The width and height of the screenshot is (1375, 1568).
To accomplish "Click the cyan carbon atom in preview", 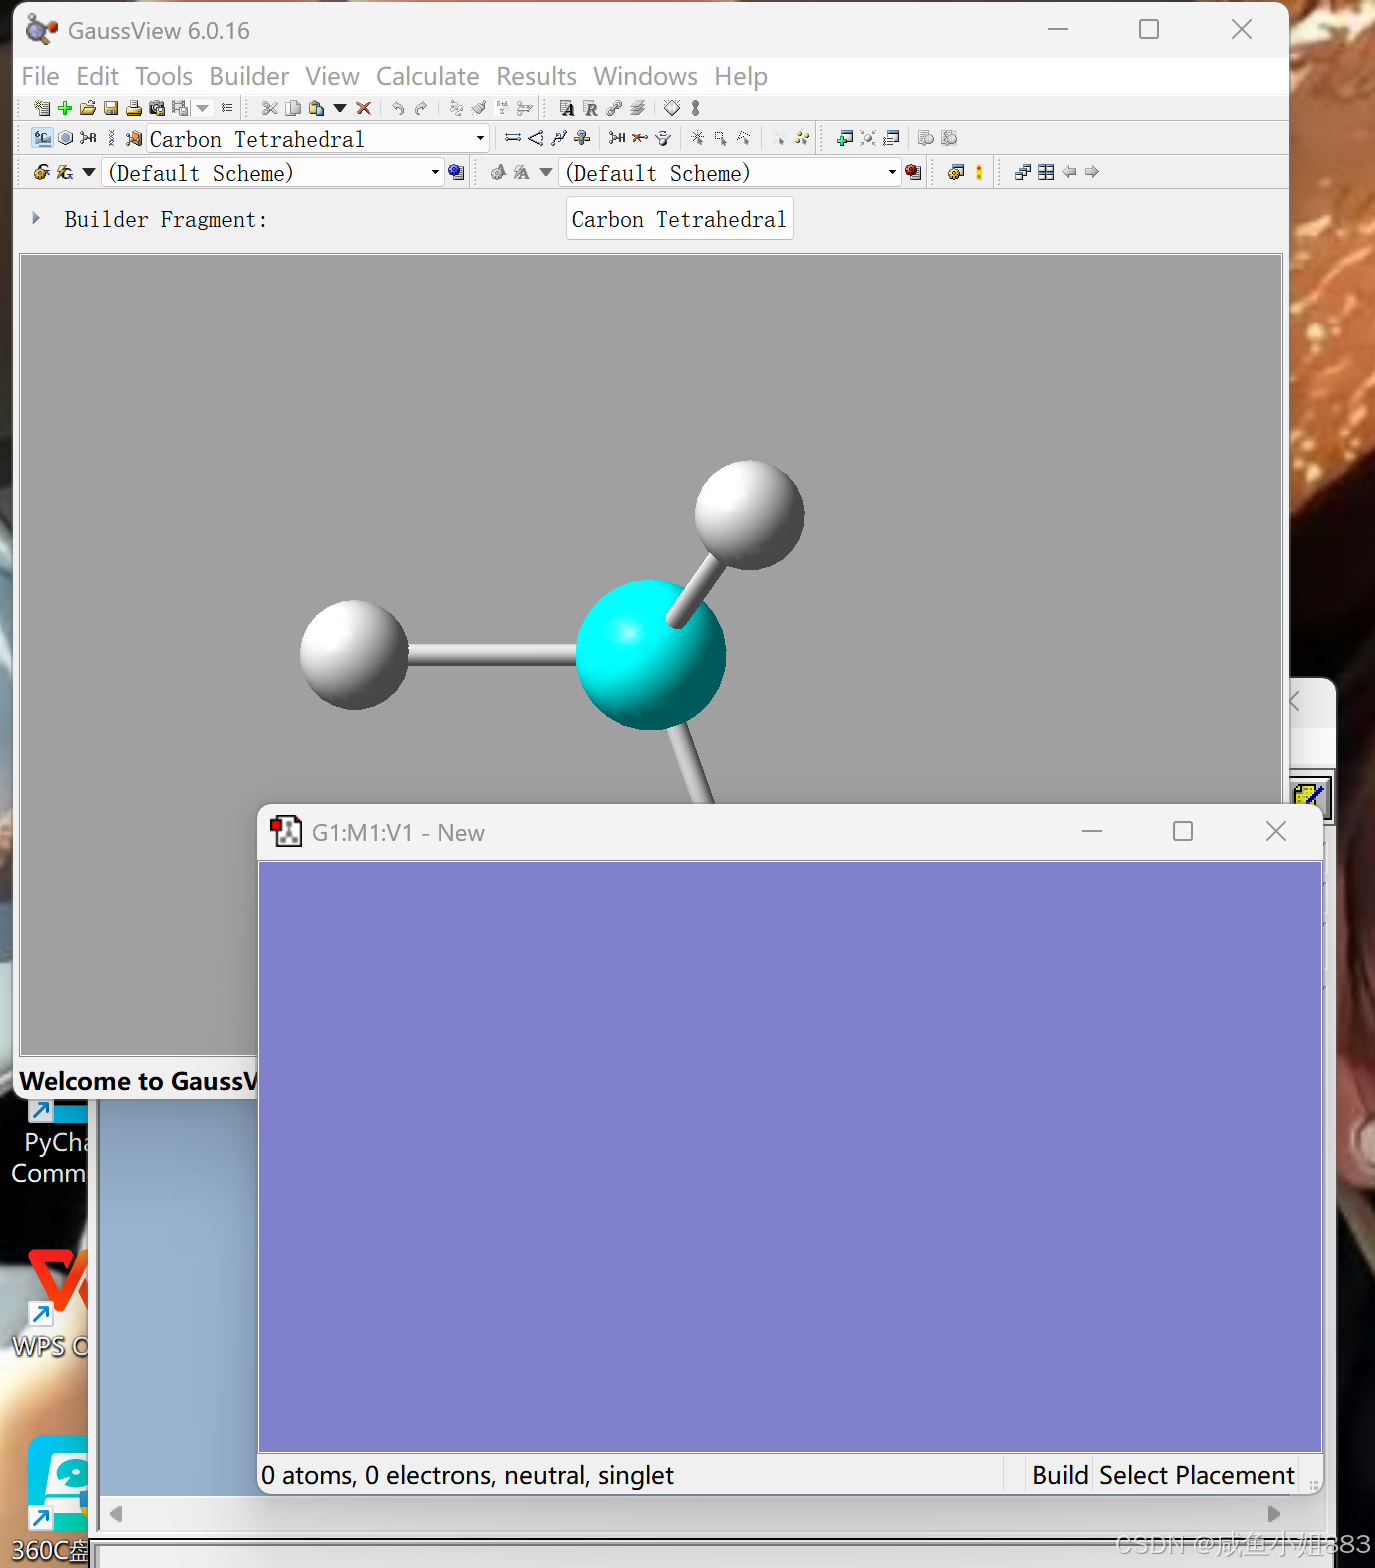I will click(x=650, y=655).
